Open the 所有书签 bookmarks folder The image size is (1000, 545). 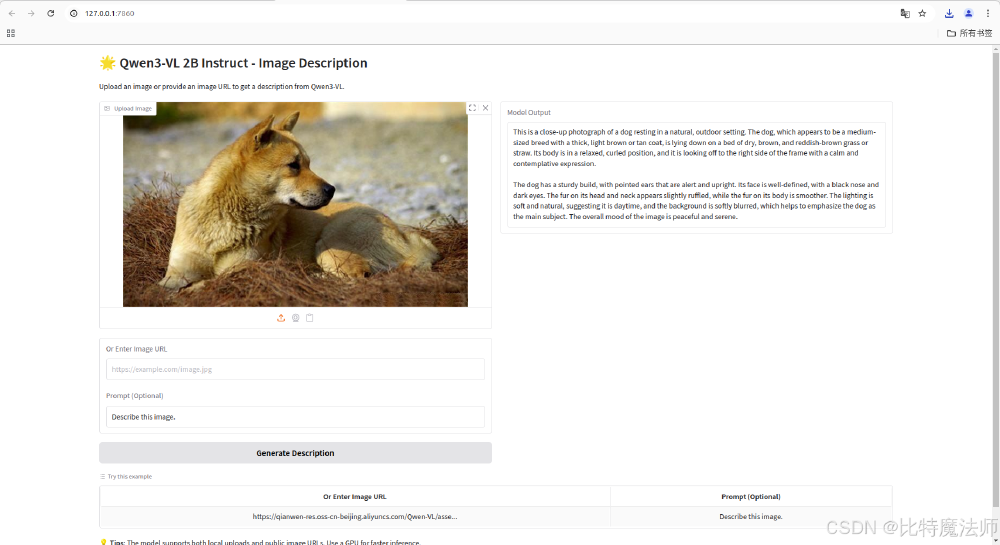[x=969, y=33]
